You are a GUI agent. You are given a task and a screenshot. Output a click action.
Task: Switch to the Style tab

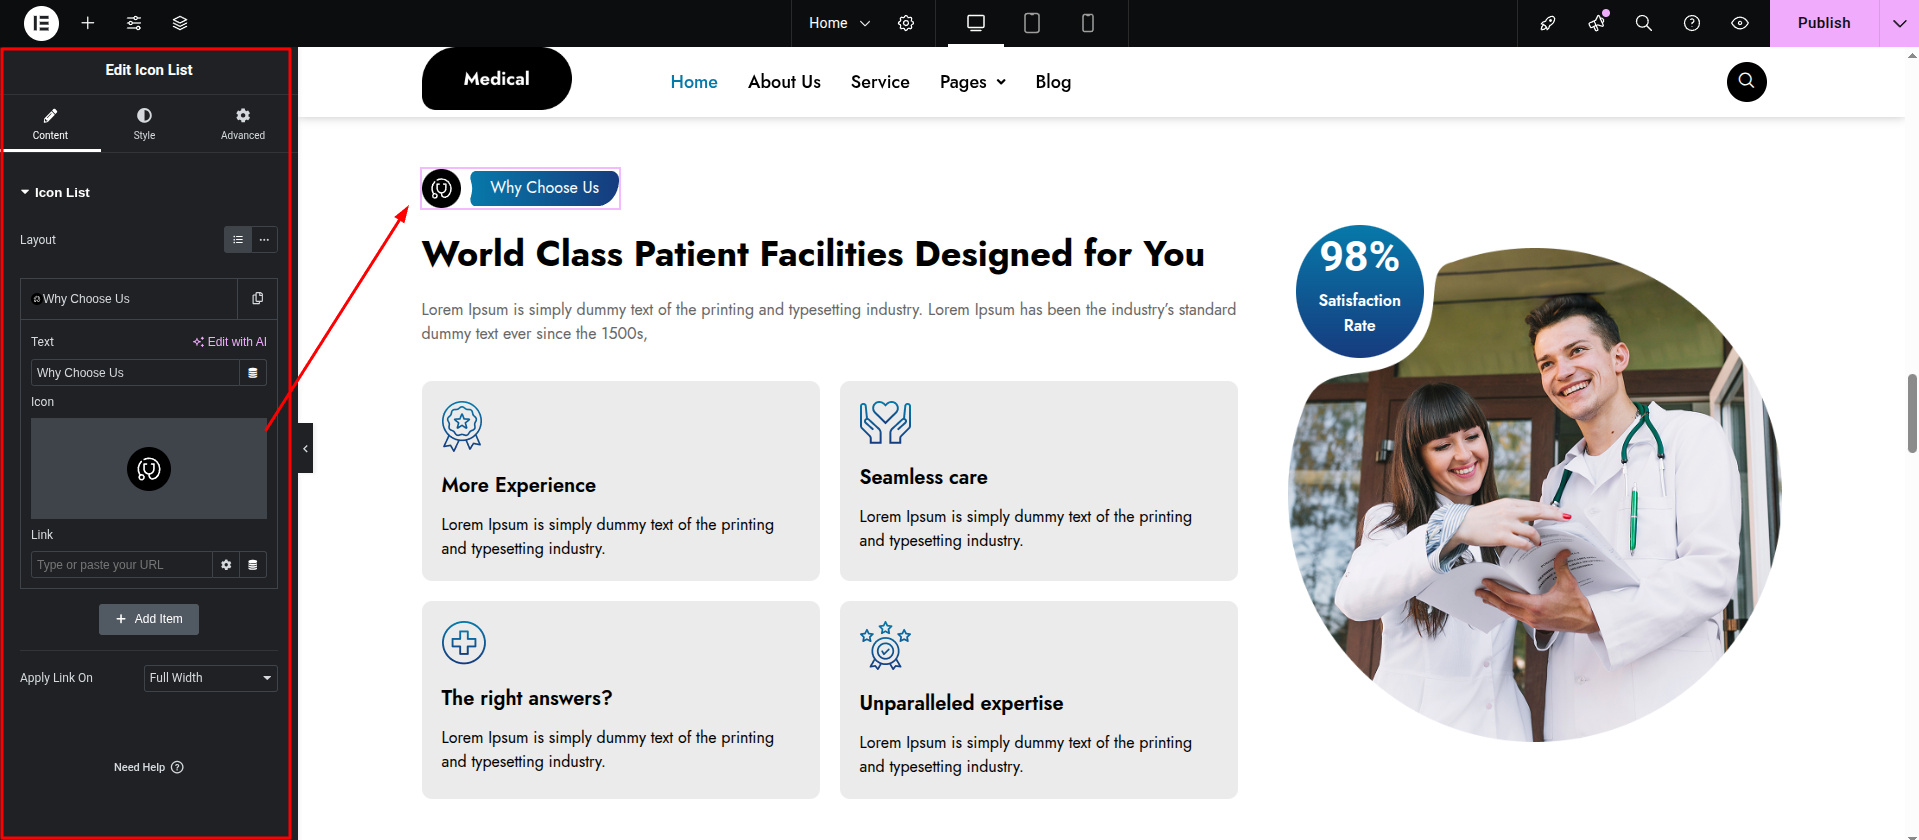coord(144,123)
